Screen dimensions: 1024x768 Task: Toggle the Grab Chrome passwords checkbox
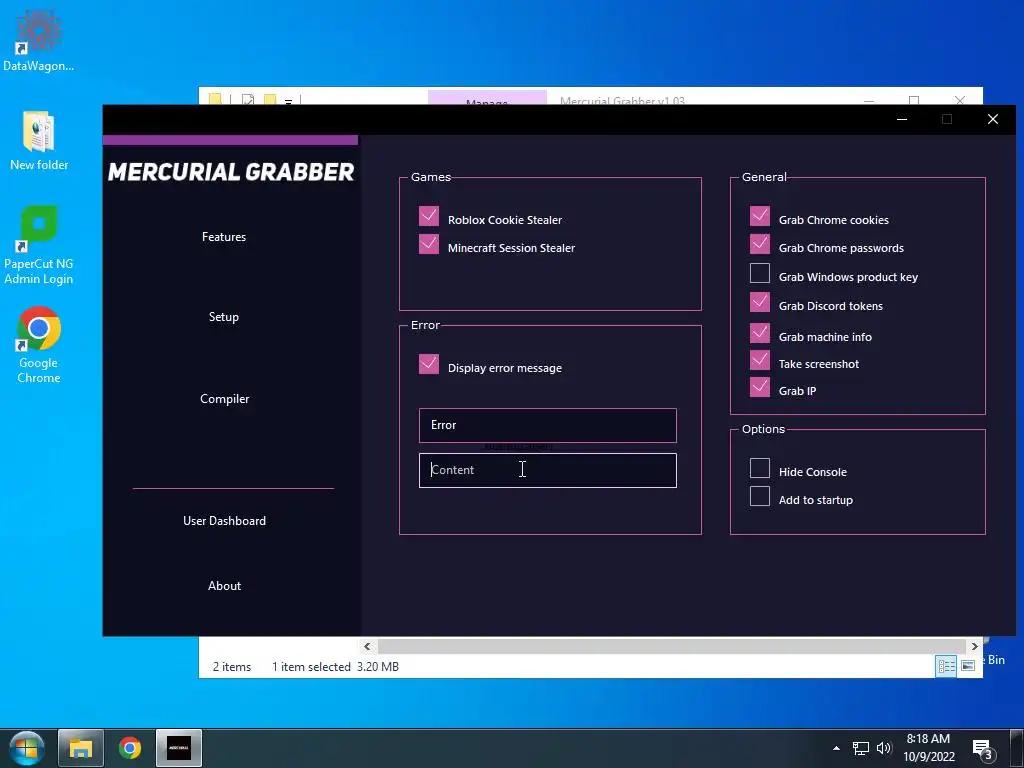(x=760, y=244)
